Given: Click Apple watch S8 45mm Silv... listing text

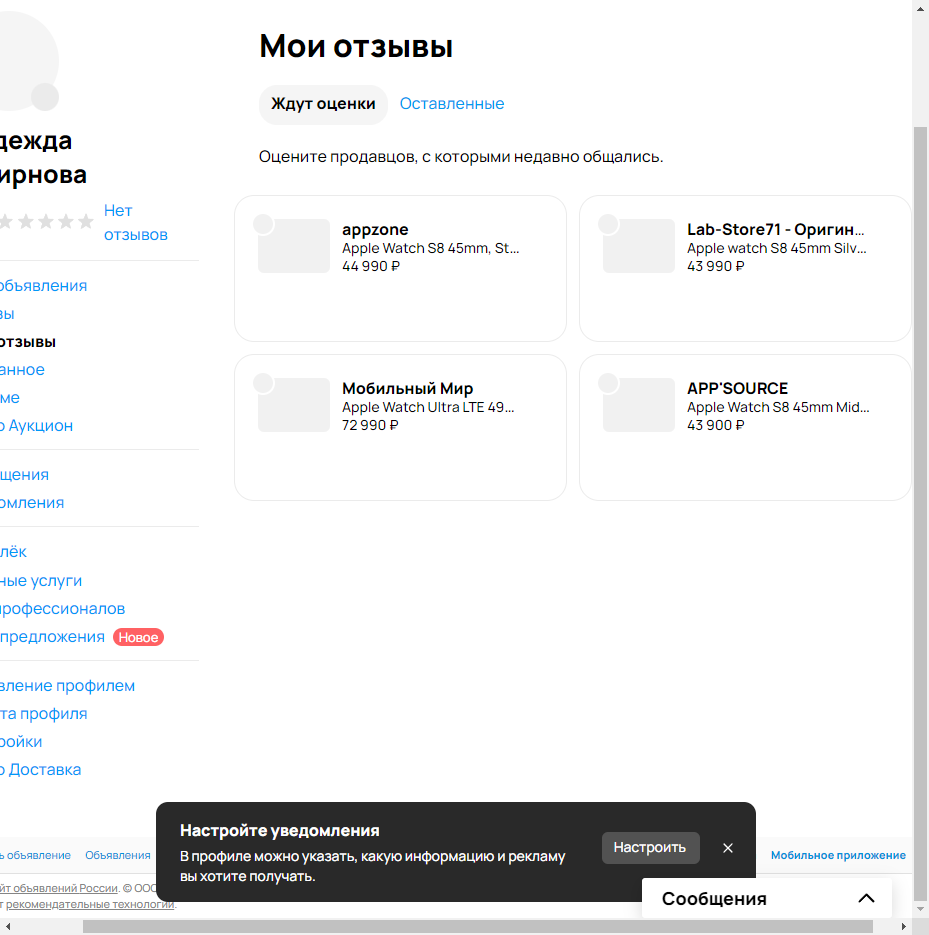Looking at the screenshot, I should point(776,248).
